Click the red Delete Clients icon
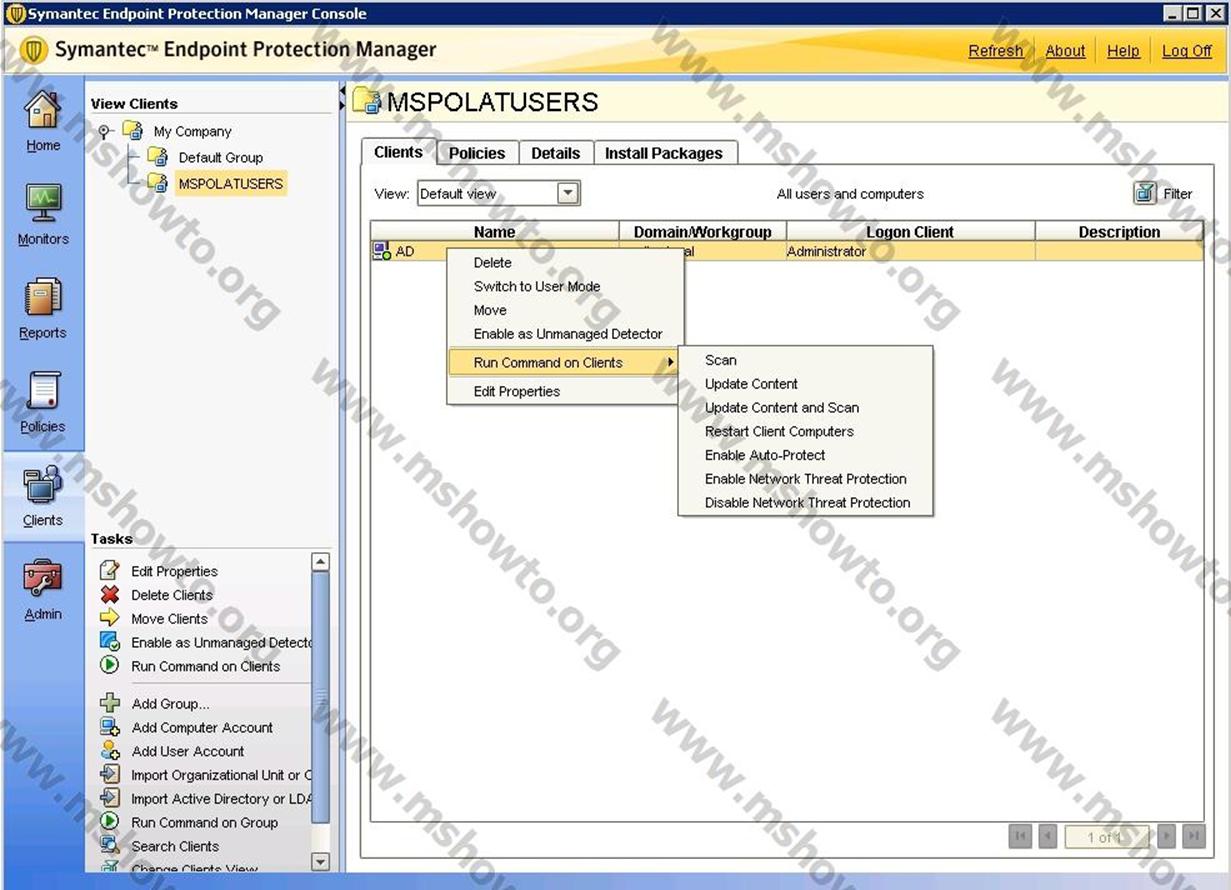Viewport: 1231px width, 890px height. point(110,594)
